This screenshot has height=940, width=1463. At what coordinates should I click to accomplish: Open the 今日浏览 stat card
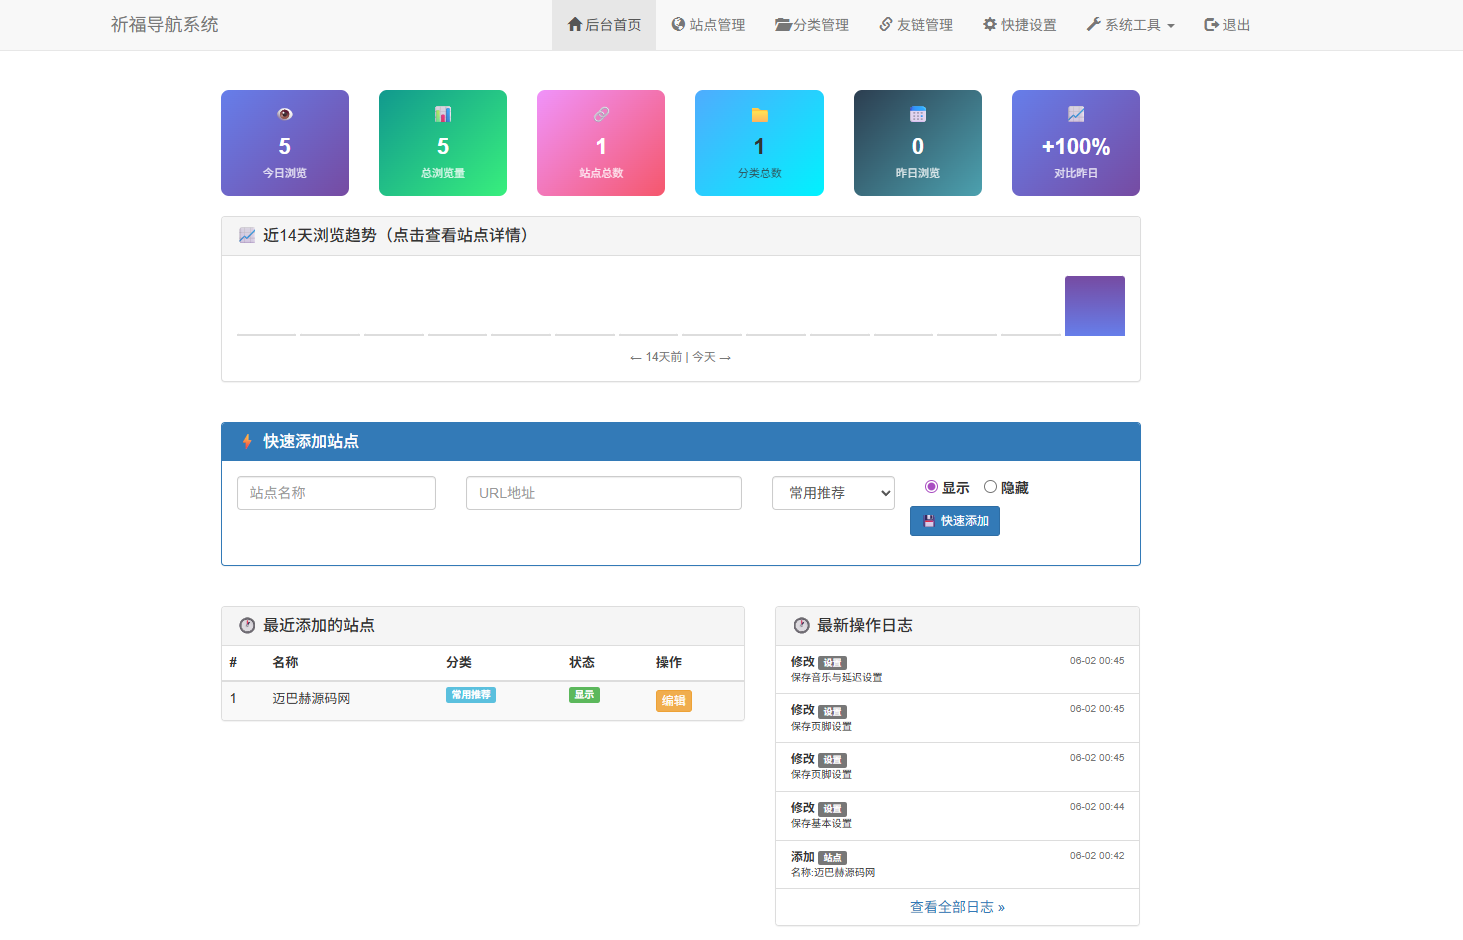coord(285,143)
